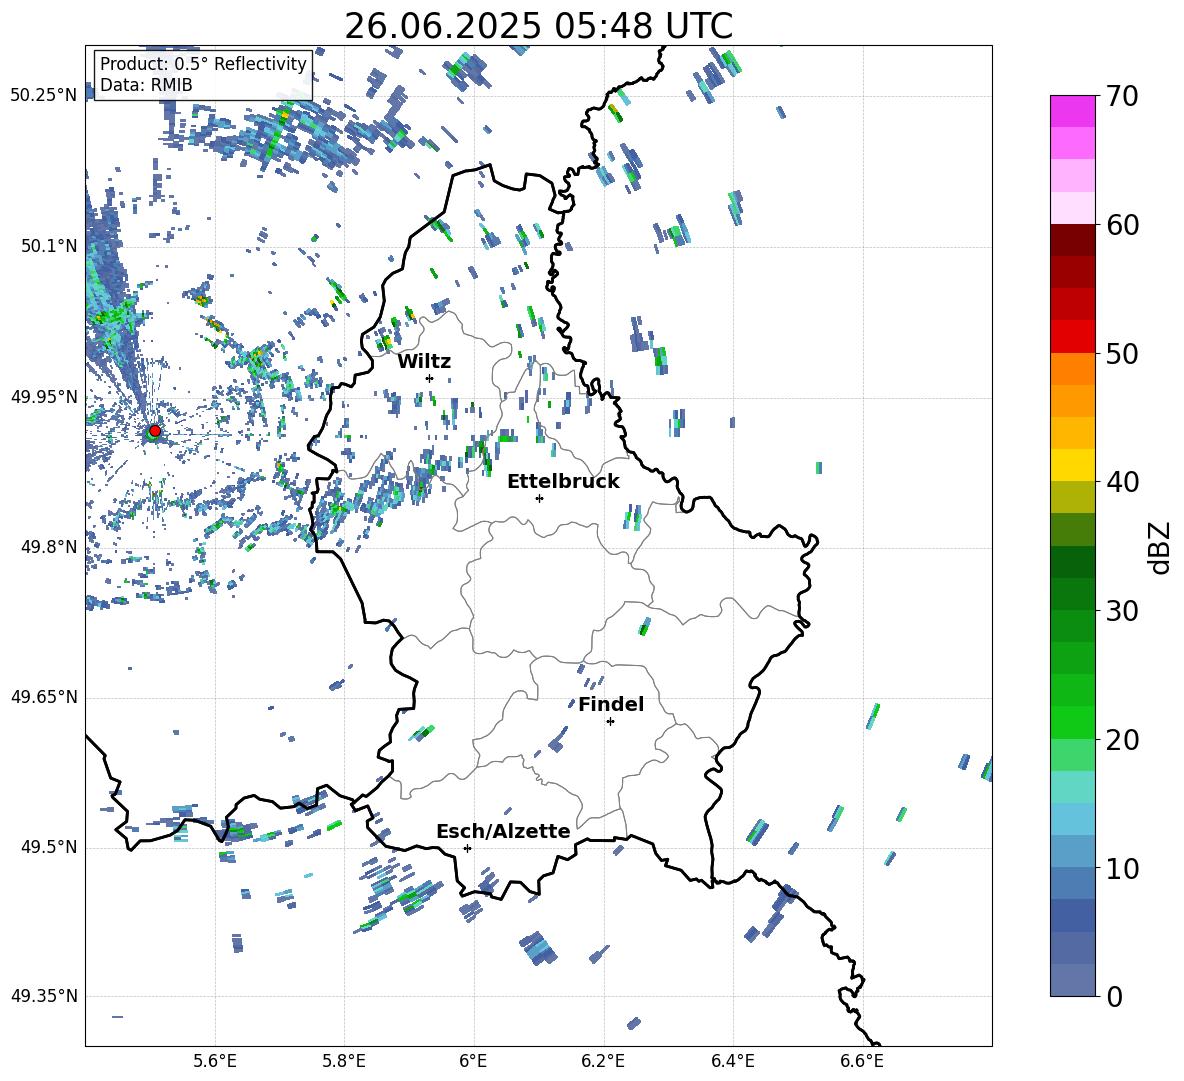Screen dimensions: 1184x1081
Task: Click the 49.8°N latitude label
Action: click(x=49, y=547)
